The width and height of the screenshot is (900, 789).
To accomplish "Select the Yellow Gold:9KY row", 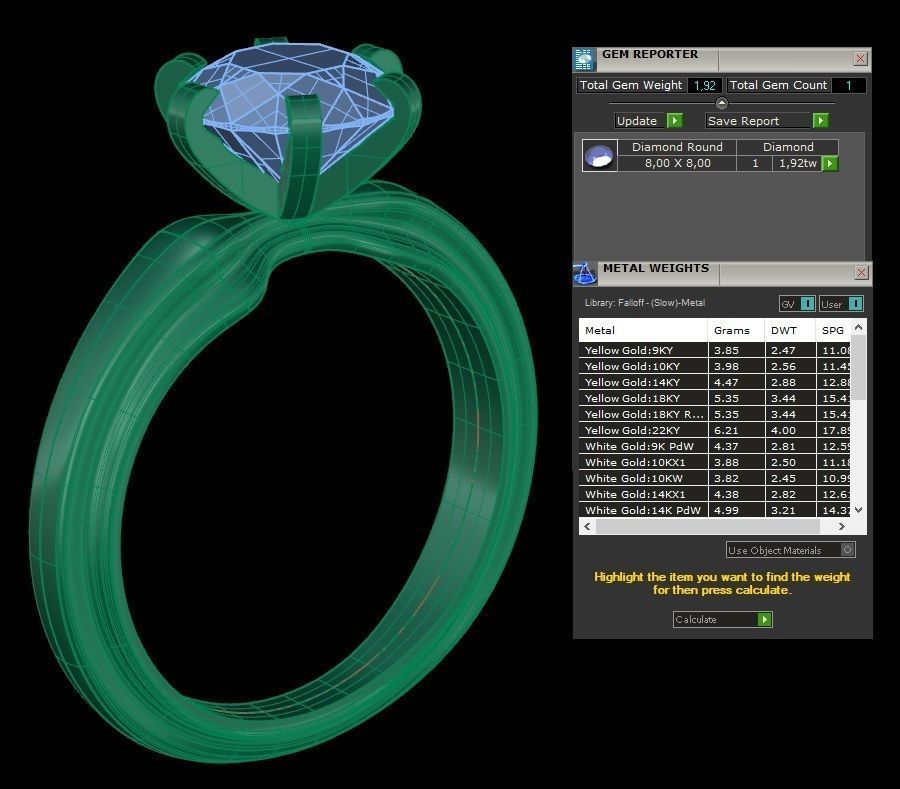I will click(x=715, y=351).
